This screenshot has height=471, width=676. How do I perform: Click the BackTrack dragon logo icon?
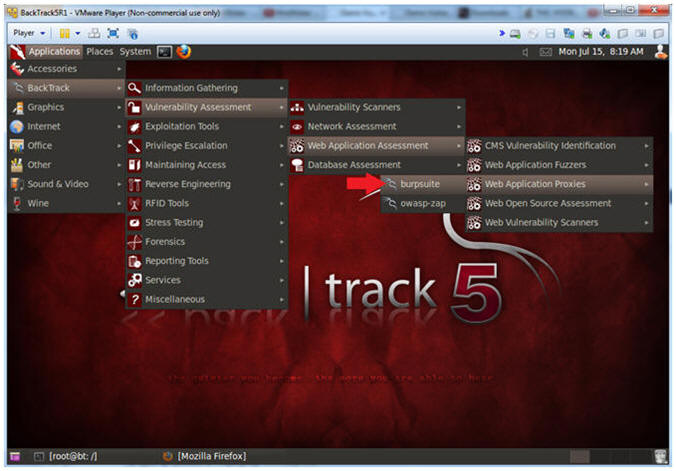(17, 53)
